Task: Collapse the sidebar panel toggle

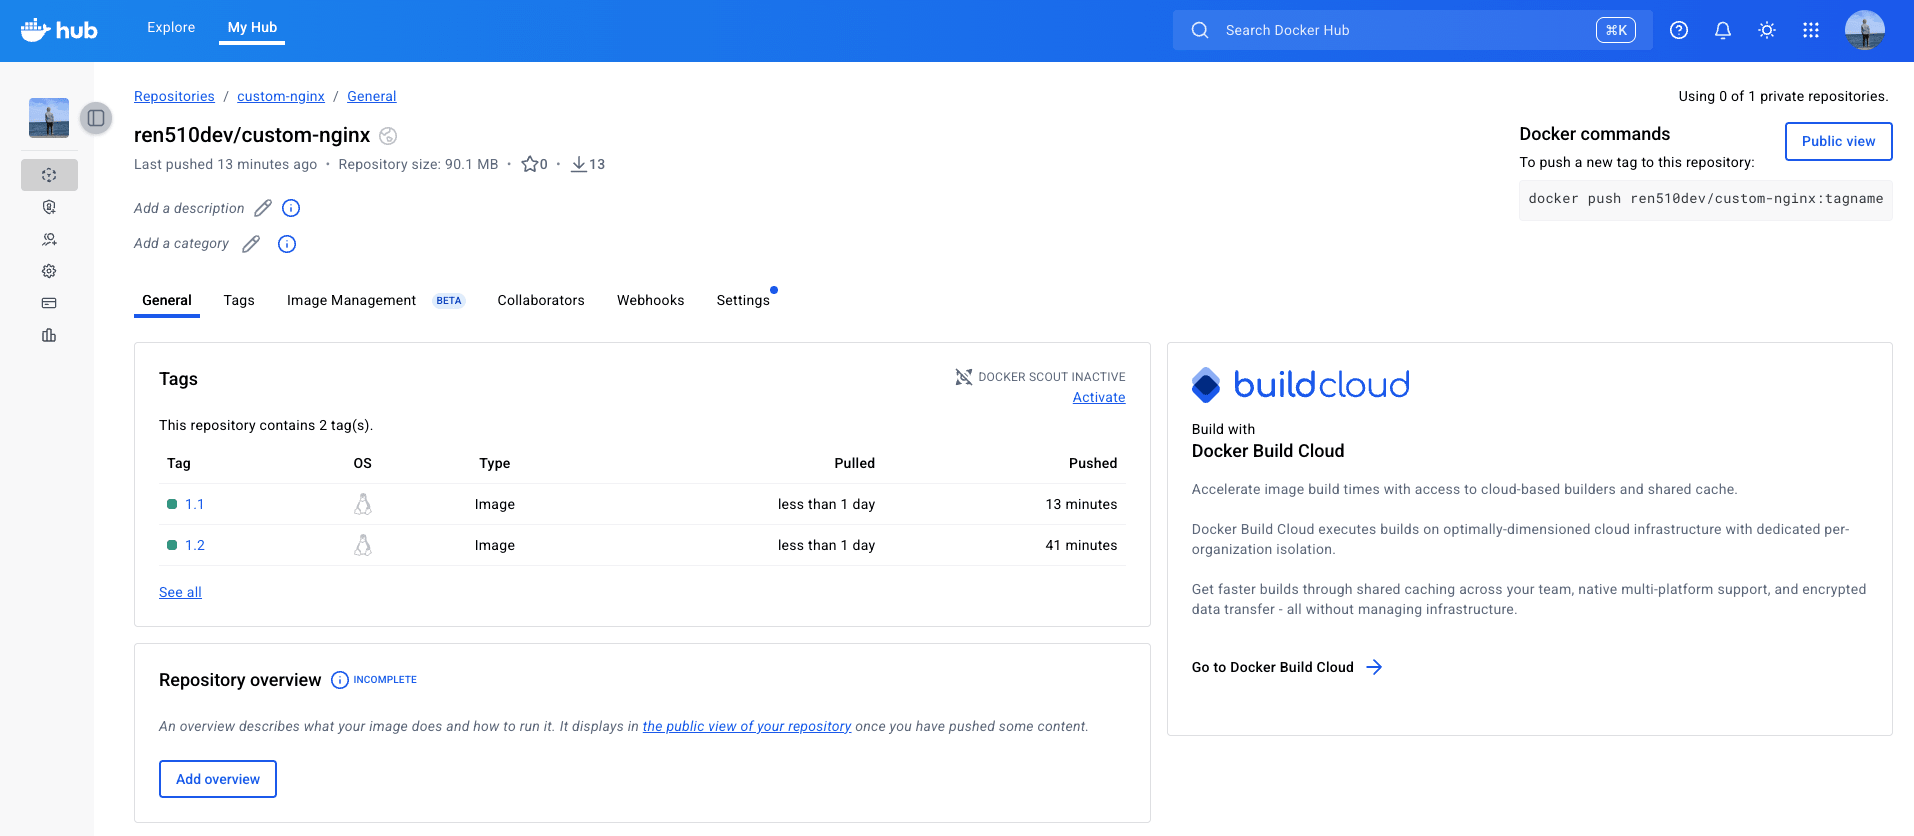Action: [x=96, y=118]
